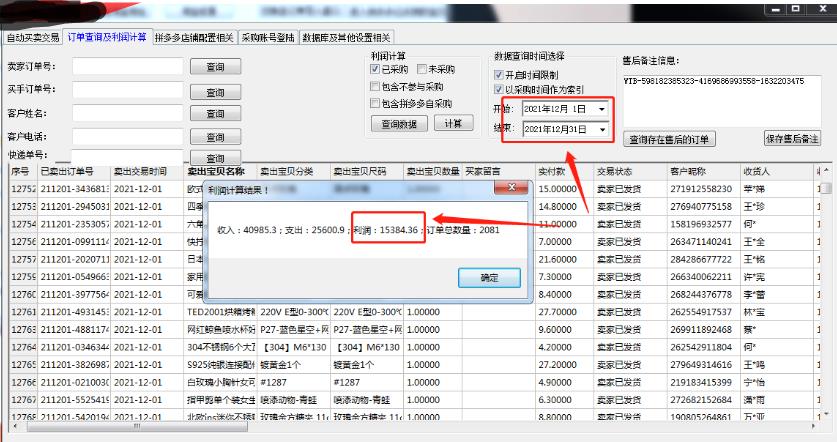Enable the 未采购 checkbox

click(422, 70)
